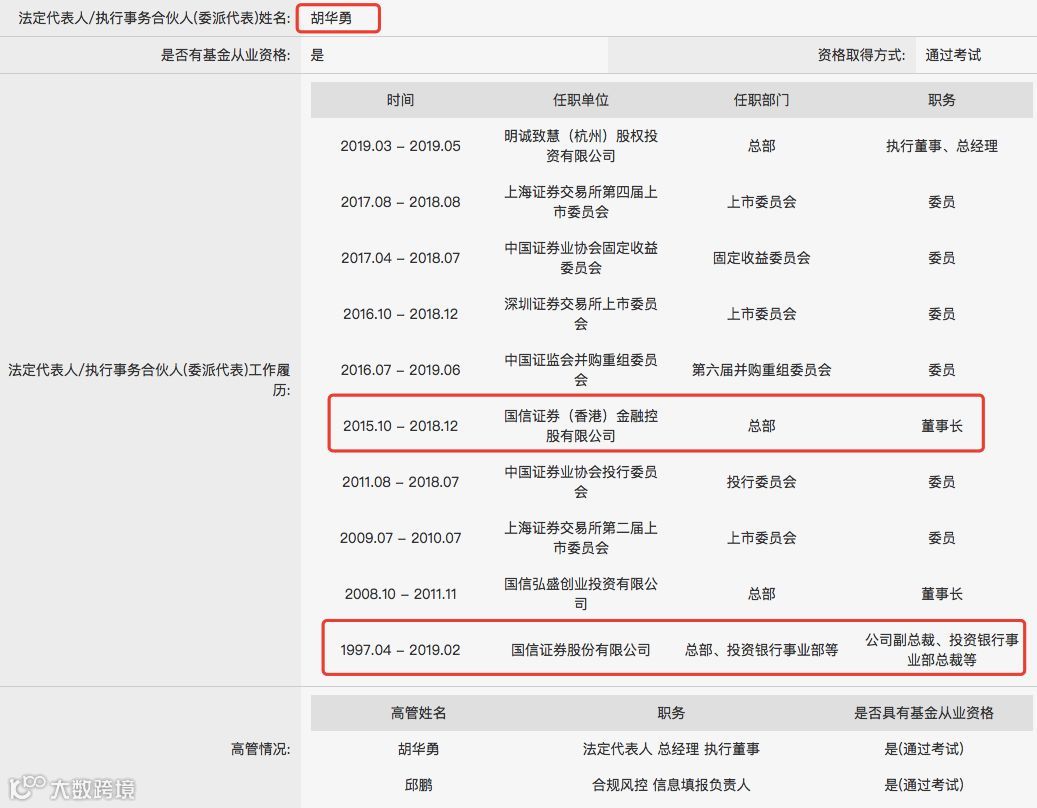Click 上市委员会 in the 2017.08 row
The image size is (1037, 808).
[x=761, y=202]
